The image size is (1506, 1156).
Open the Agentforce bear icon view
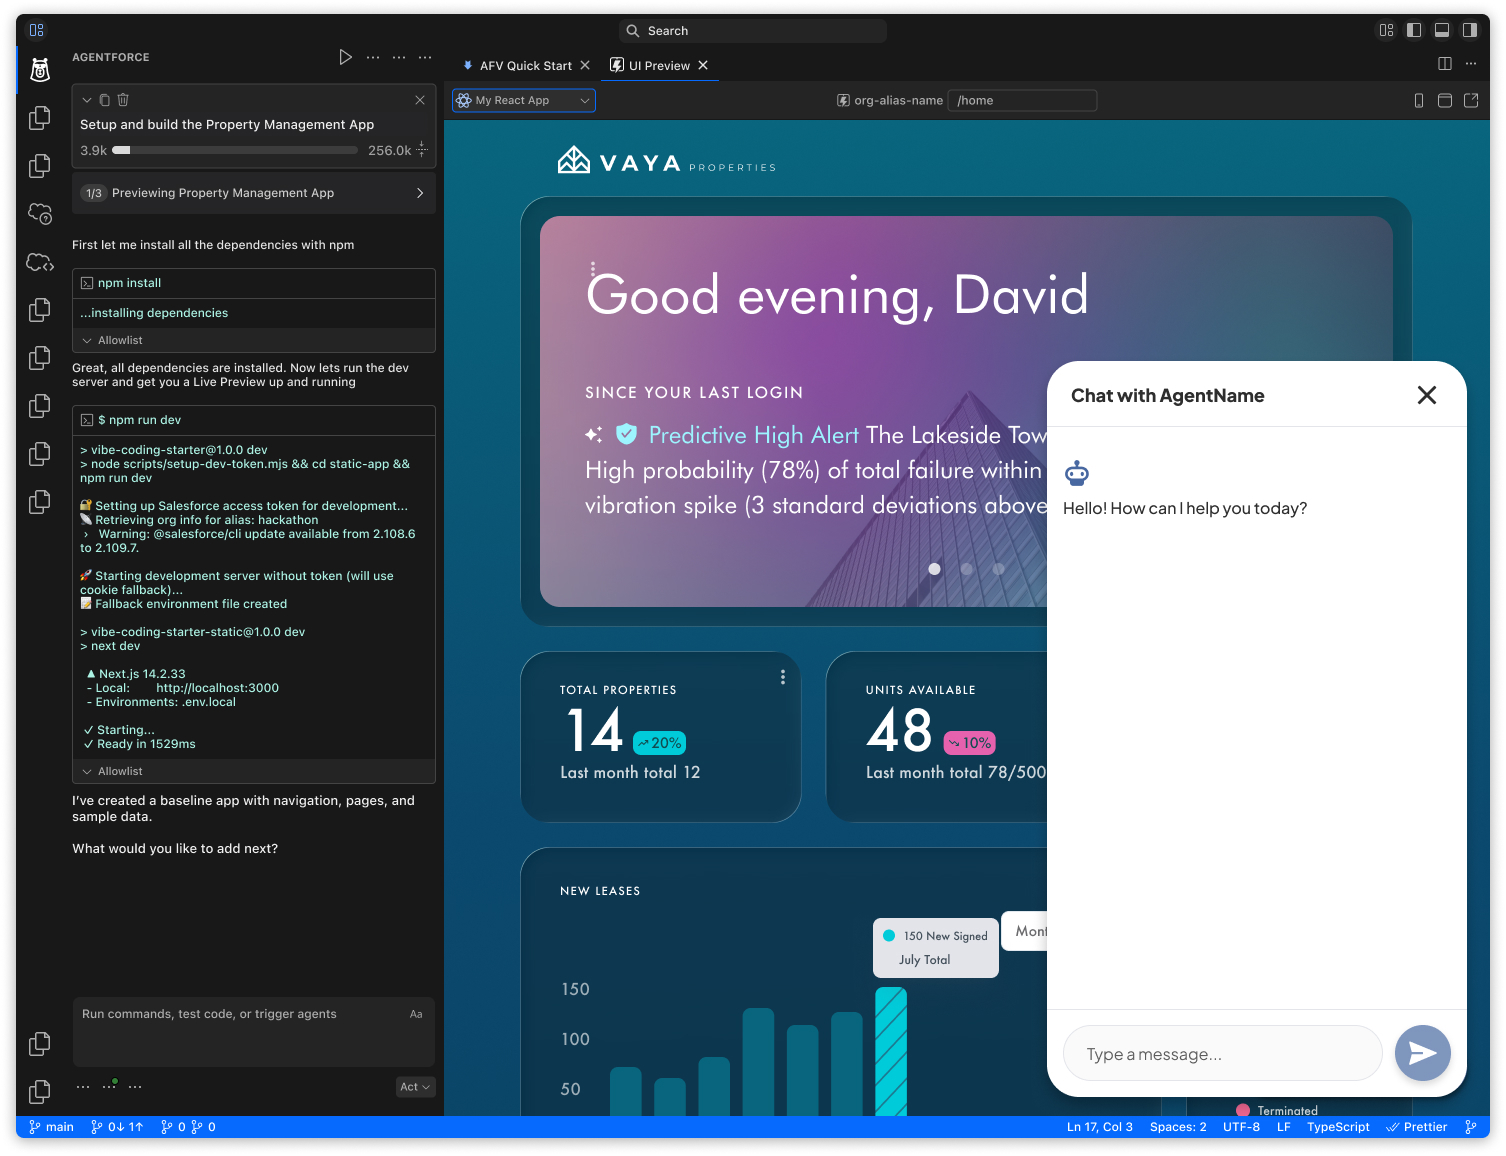click(x=40, y=70)
